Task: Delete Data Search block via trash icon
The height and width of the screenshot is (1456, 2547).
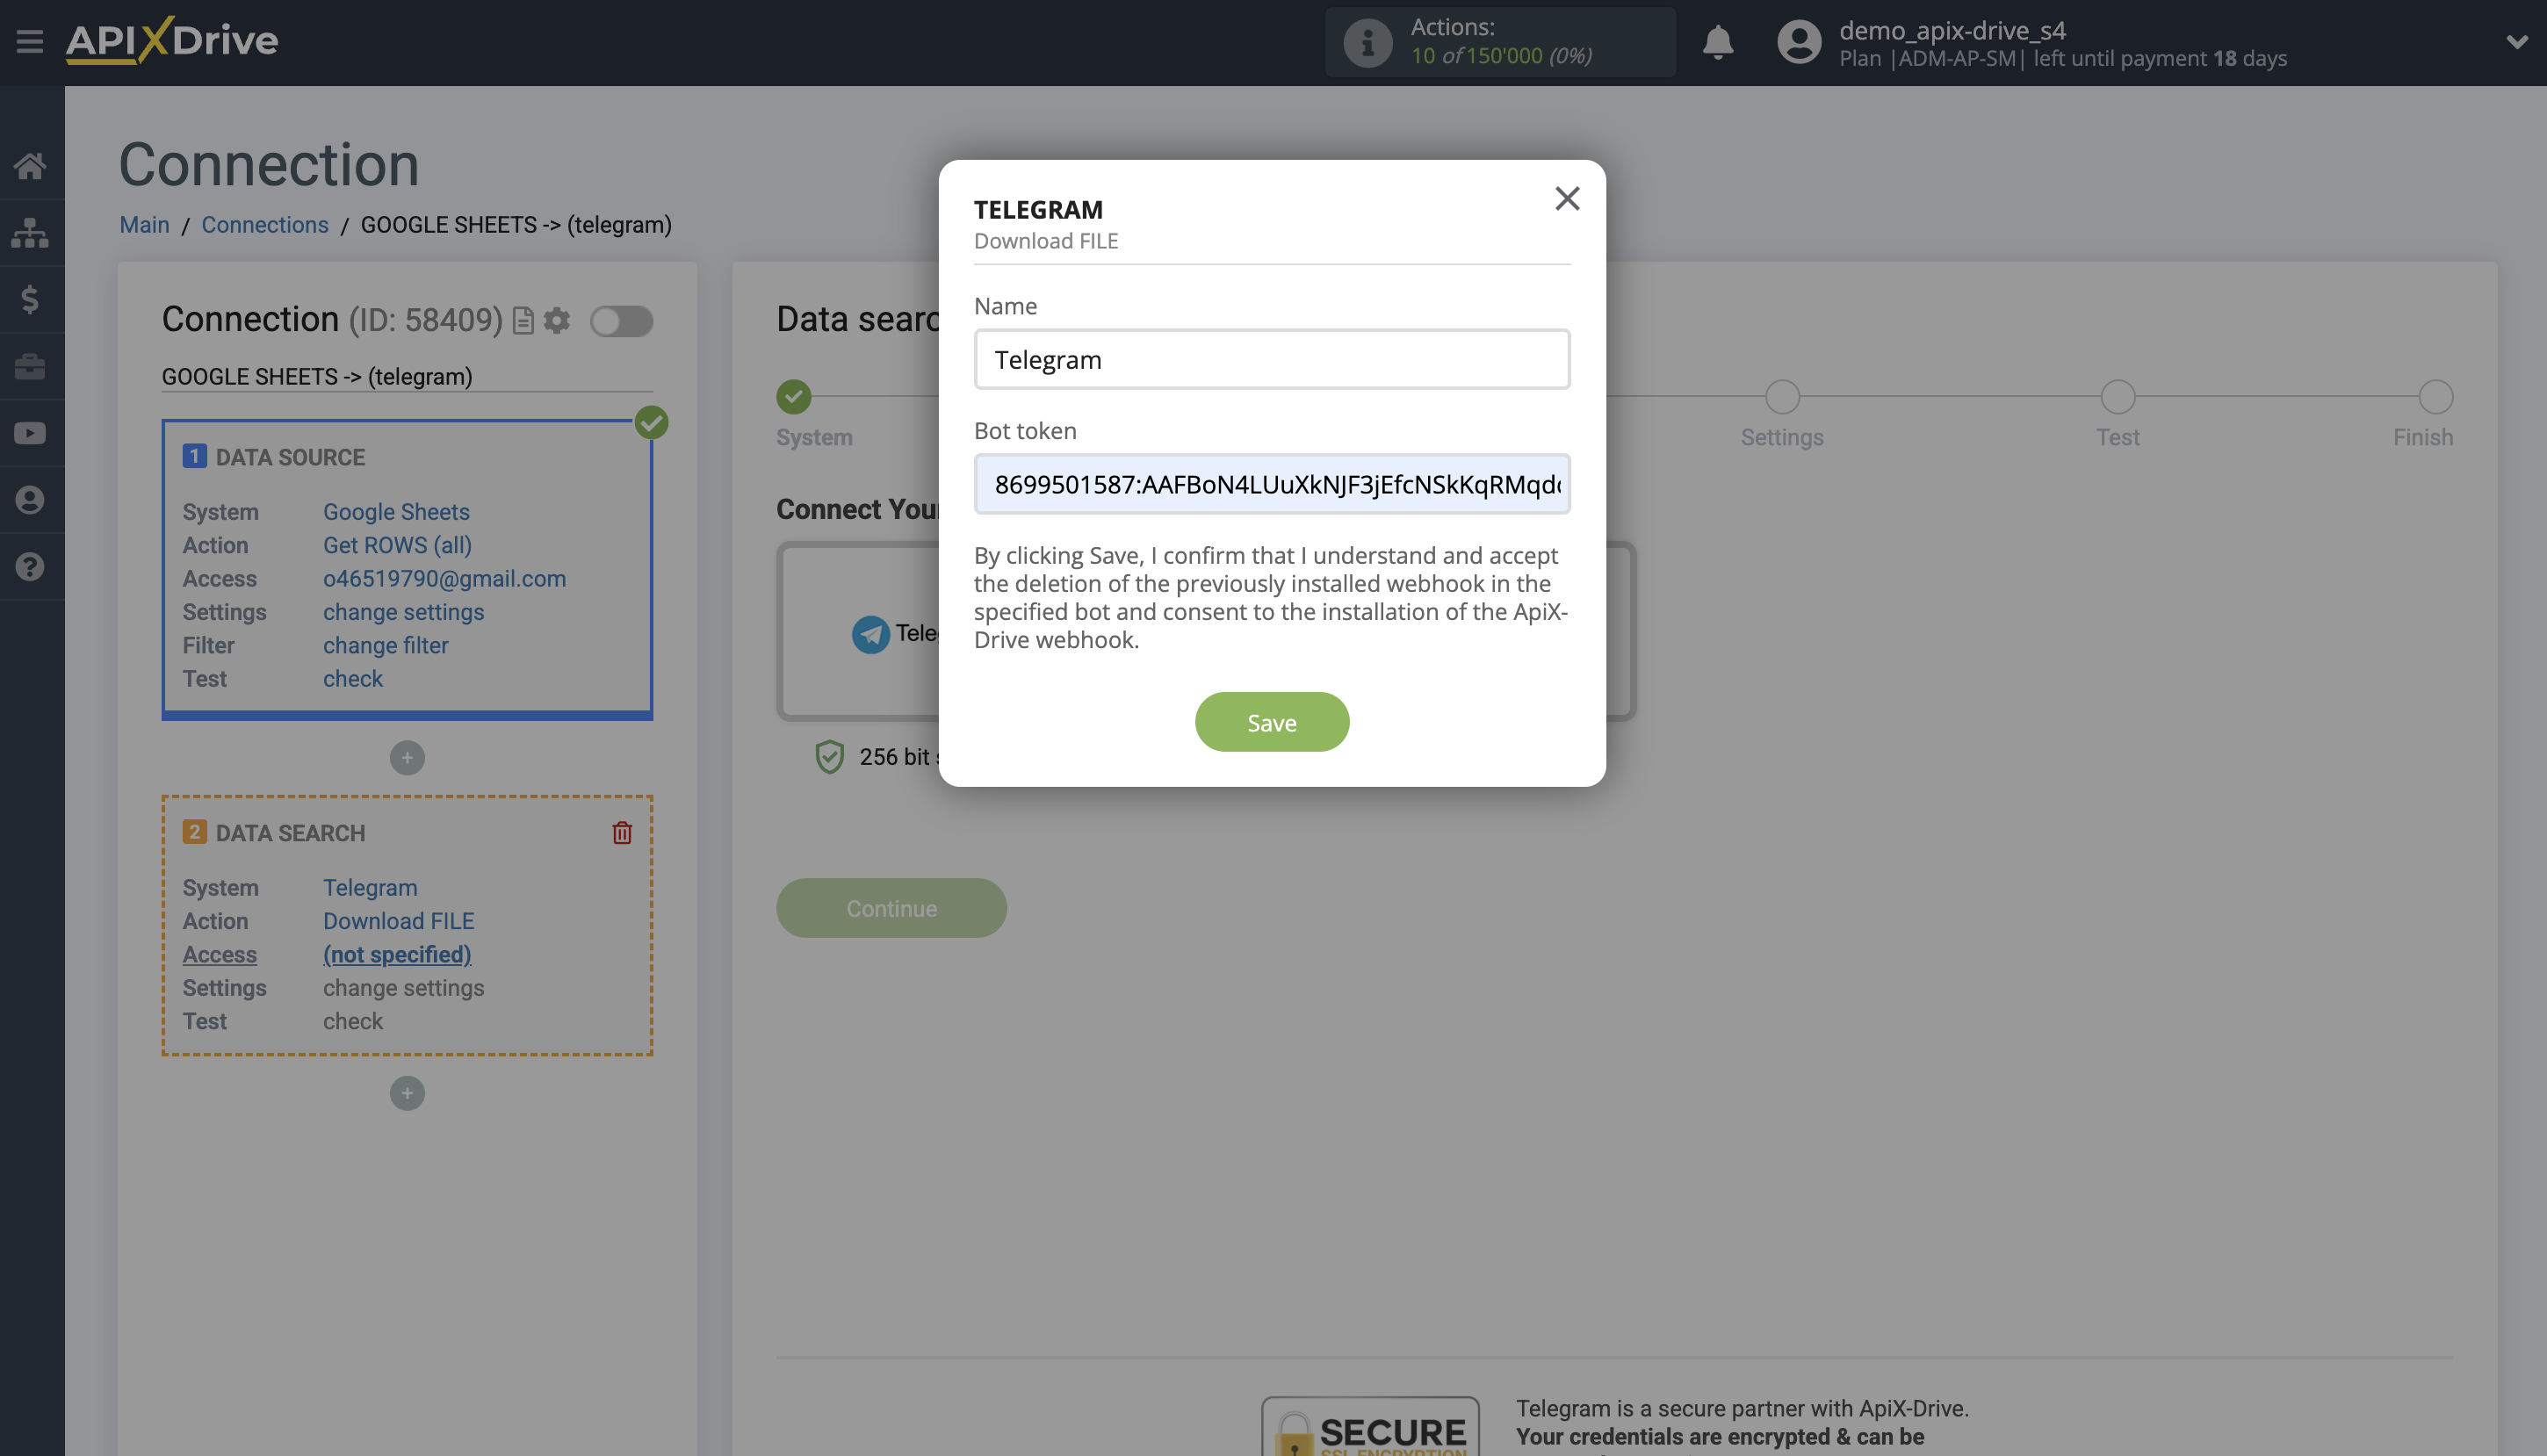Action: (622, 832)
